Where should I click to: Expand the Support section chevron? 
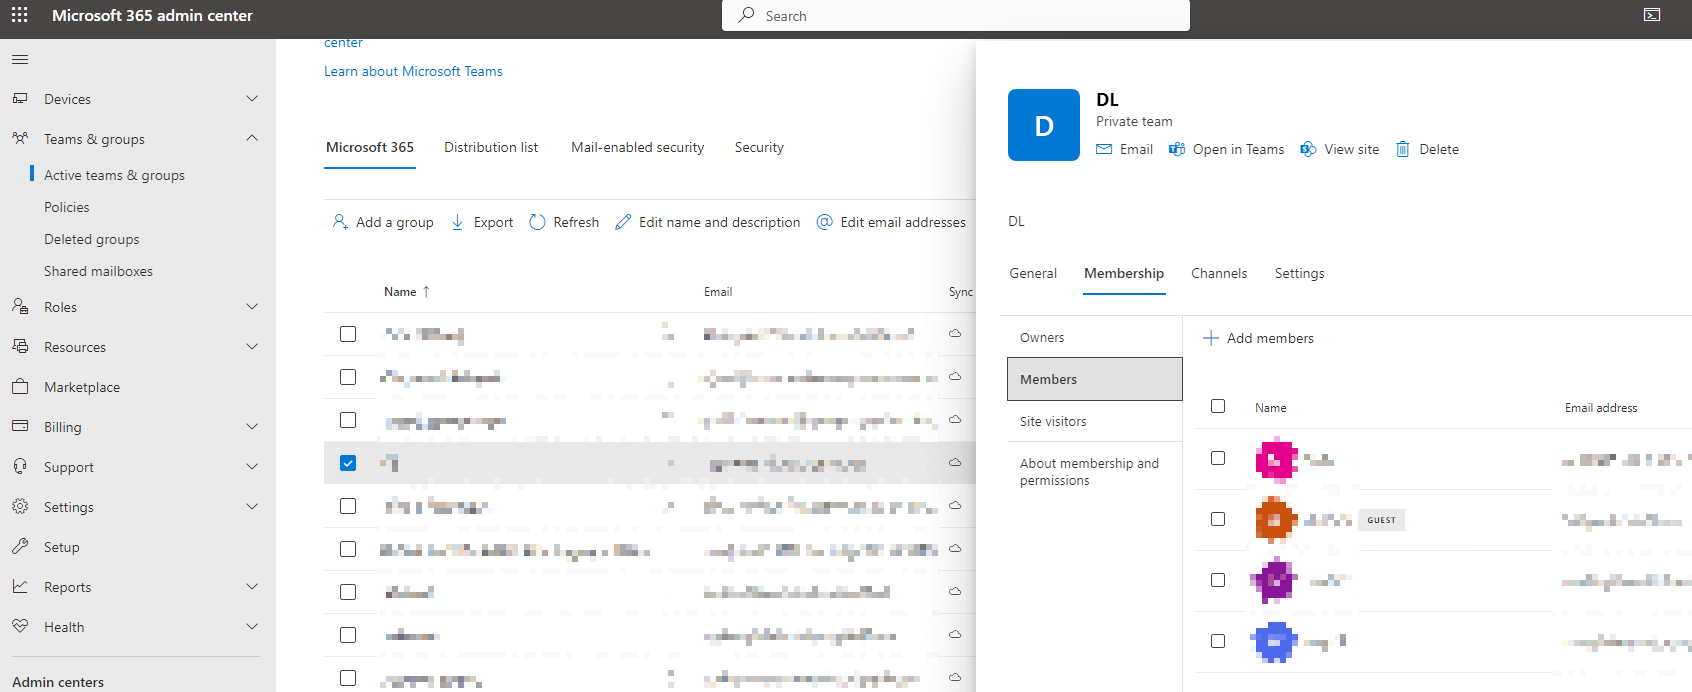252,466
